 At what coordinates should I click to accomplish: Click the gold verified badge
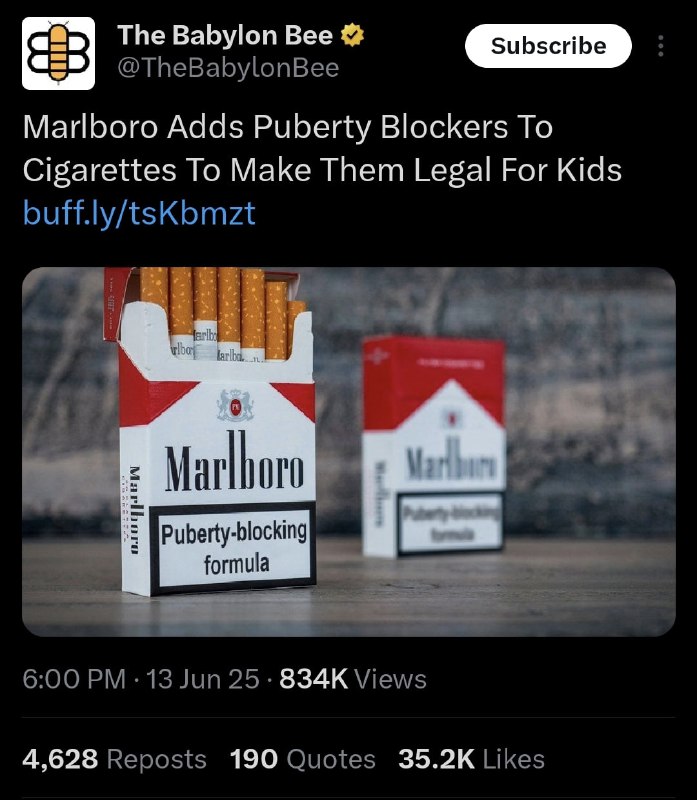pos(352,35)
